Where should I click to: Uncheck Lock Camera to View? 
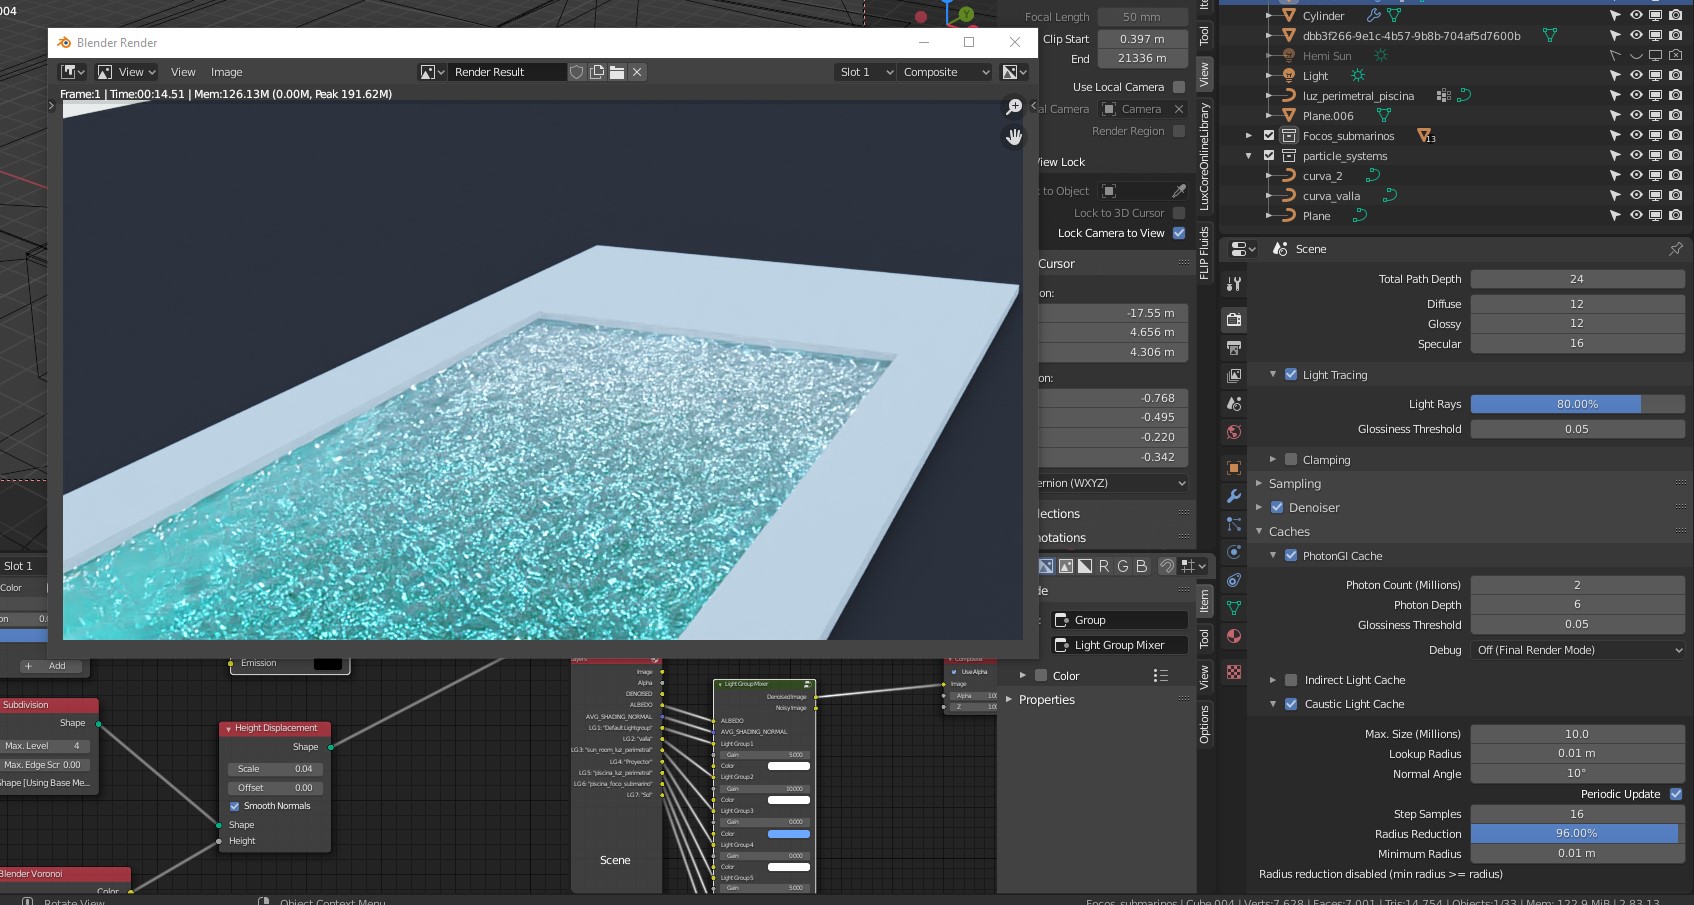tap(1179, 233)
